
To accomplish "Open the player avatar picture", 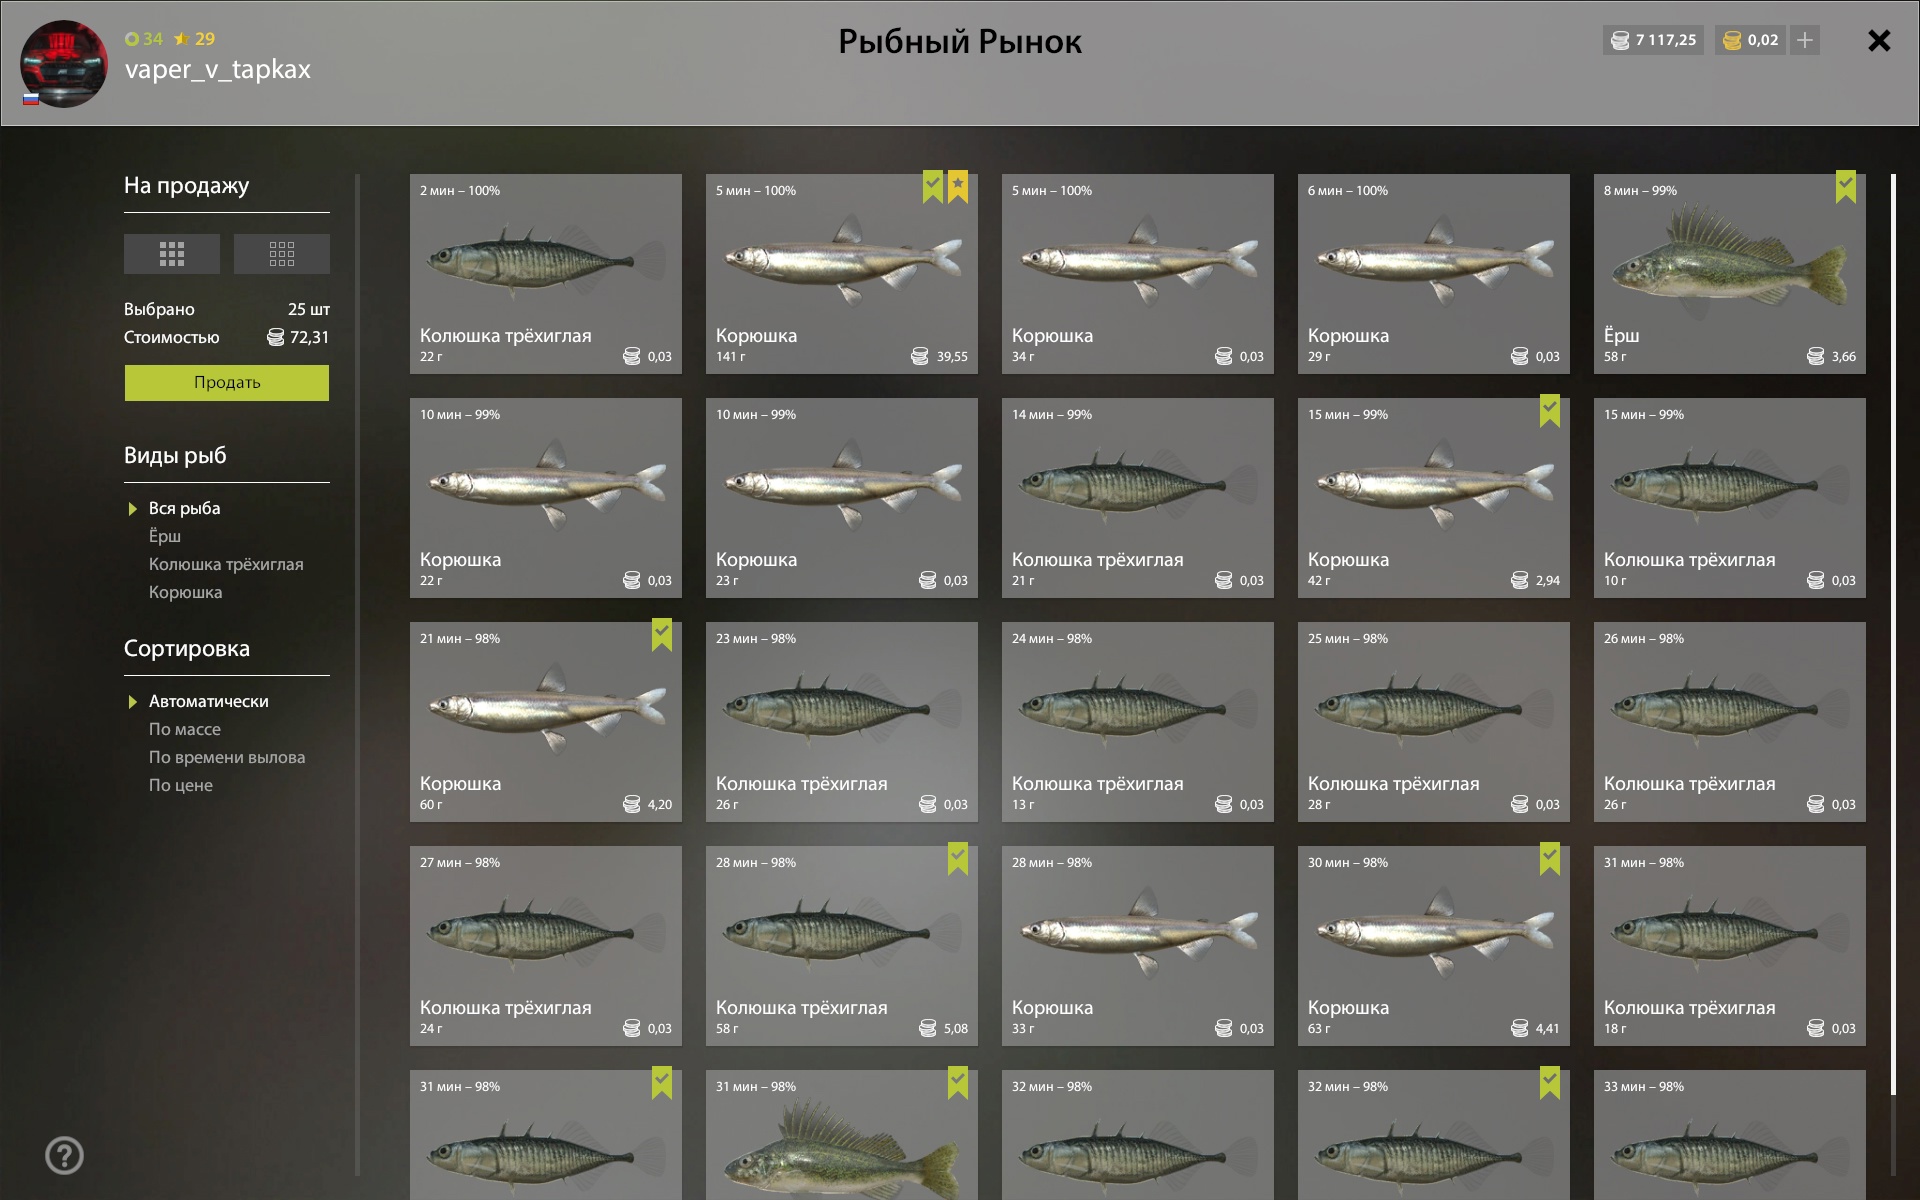I will tap(64, 64).
